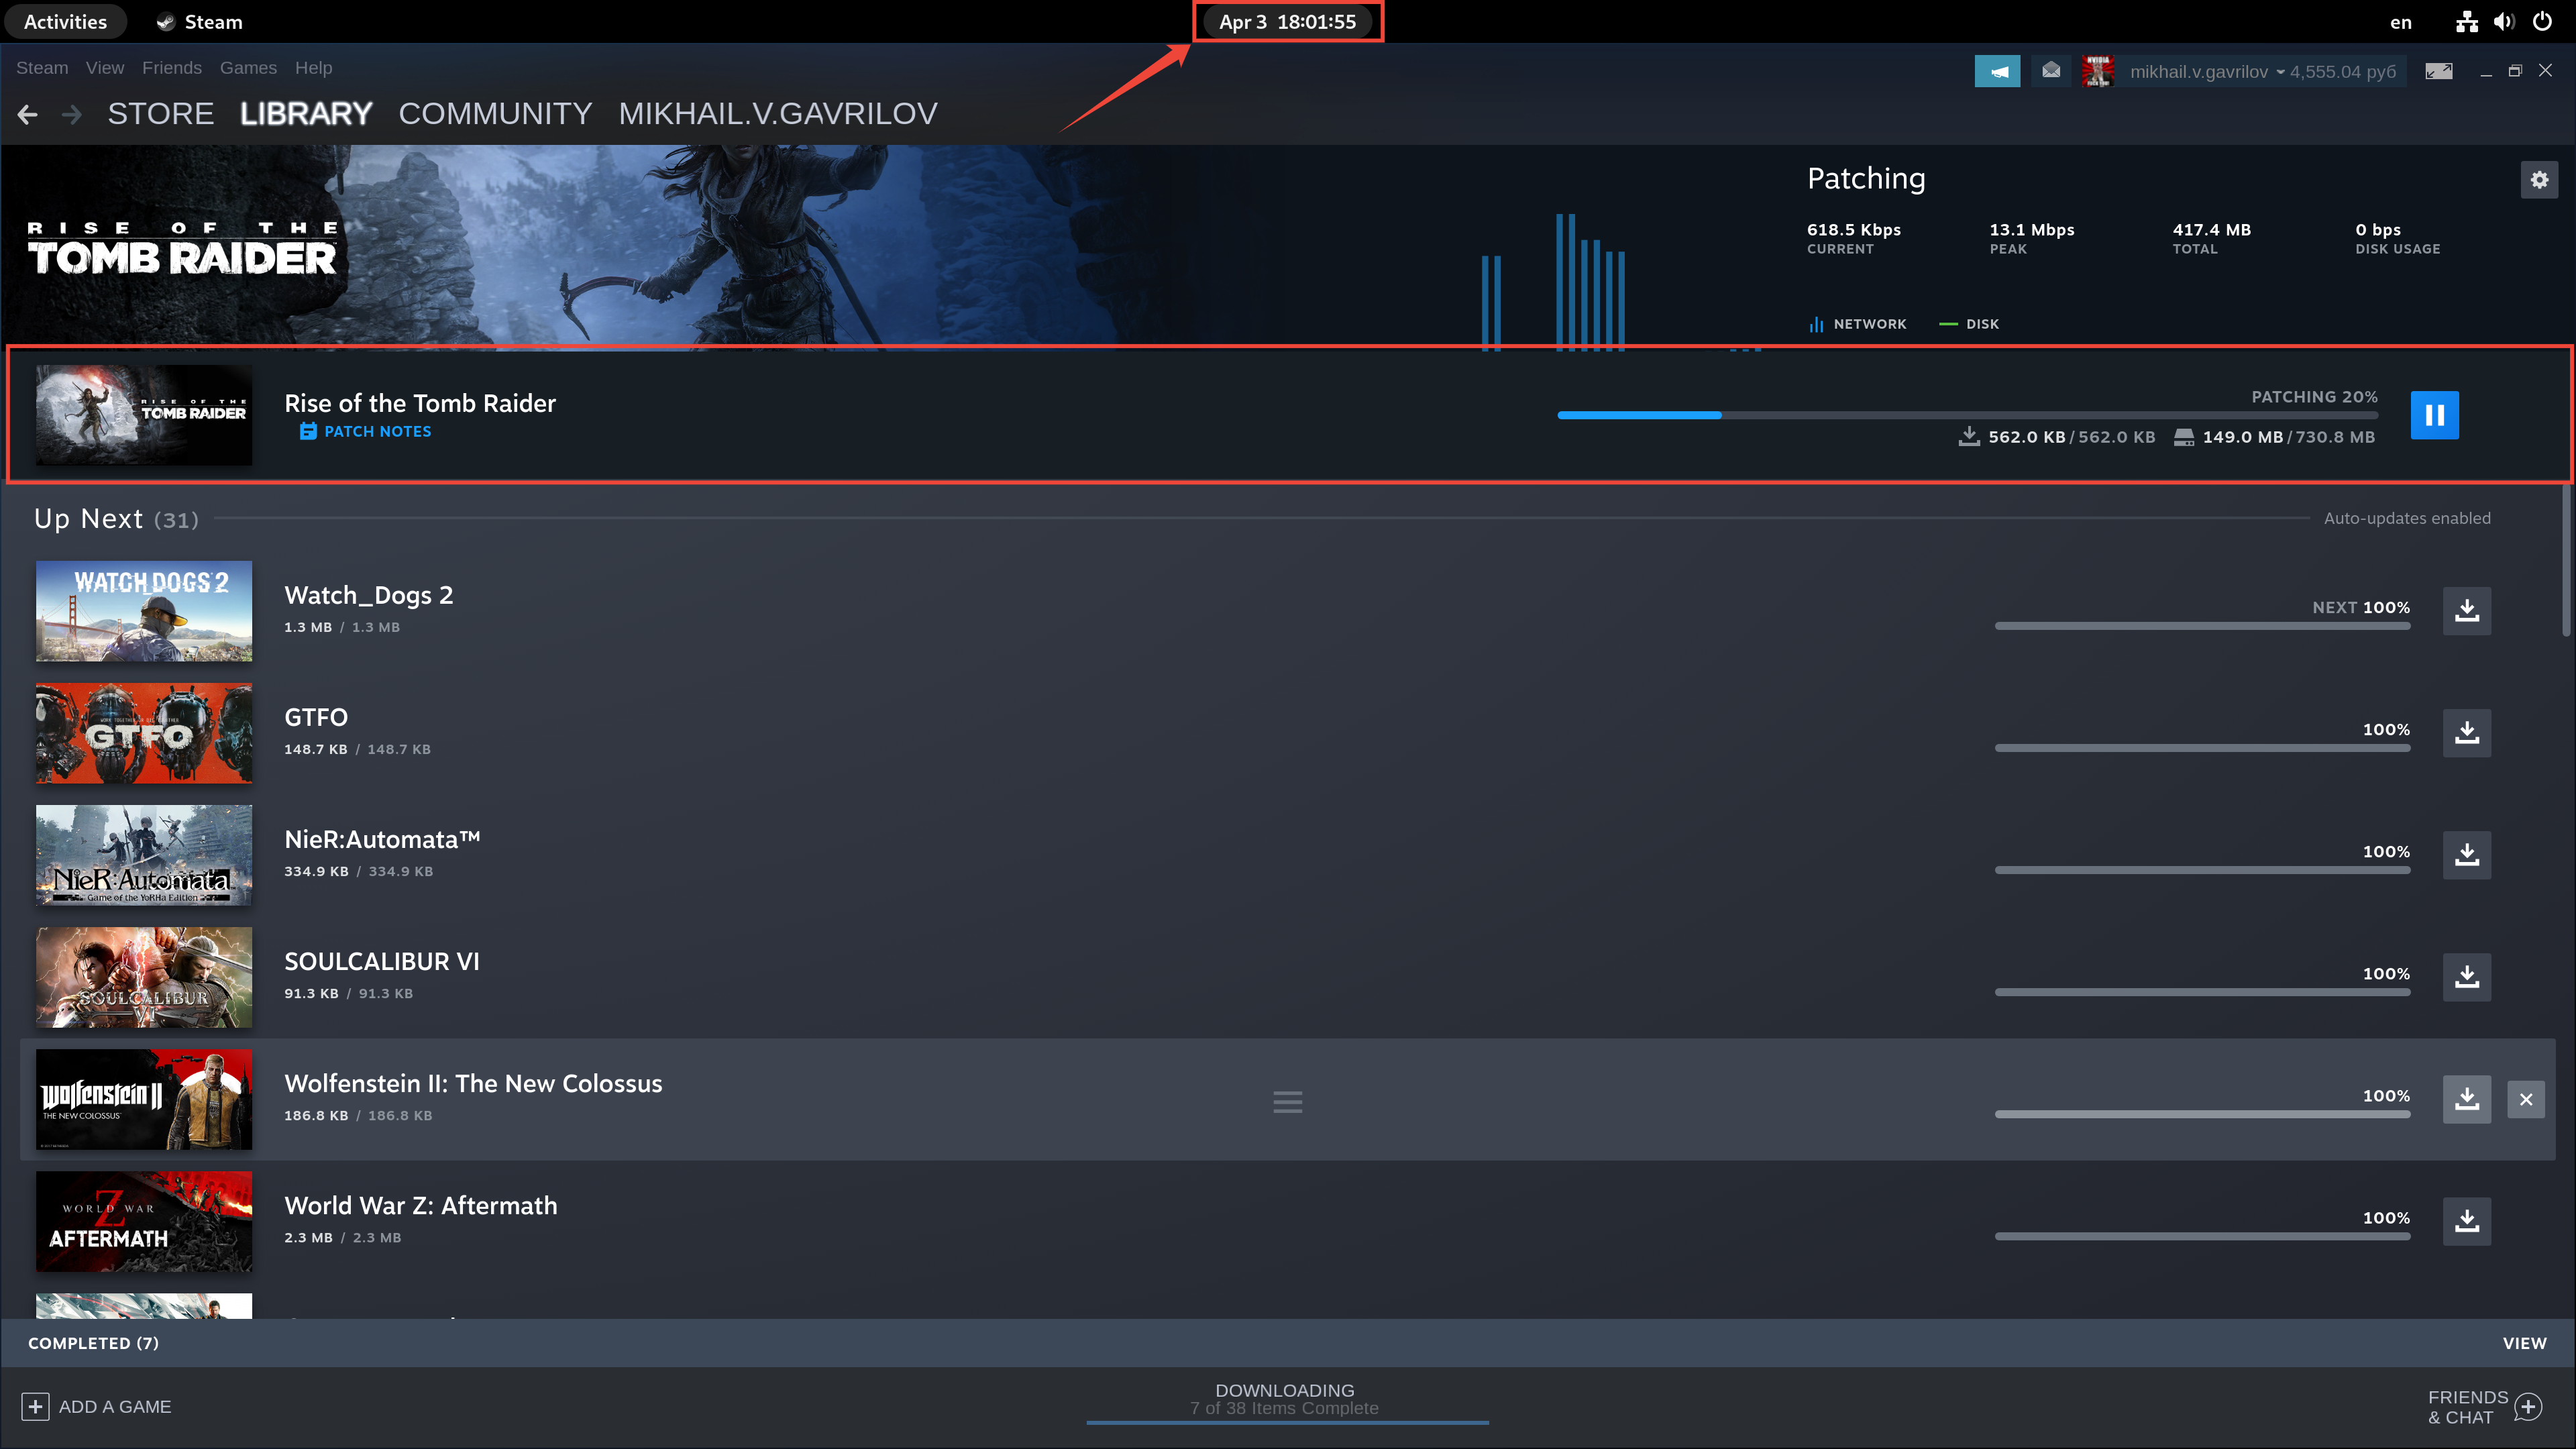Go back with the back arrow
The image size is (2576, 1449).
point(28,114)
